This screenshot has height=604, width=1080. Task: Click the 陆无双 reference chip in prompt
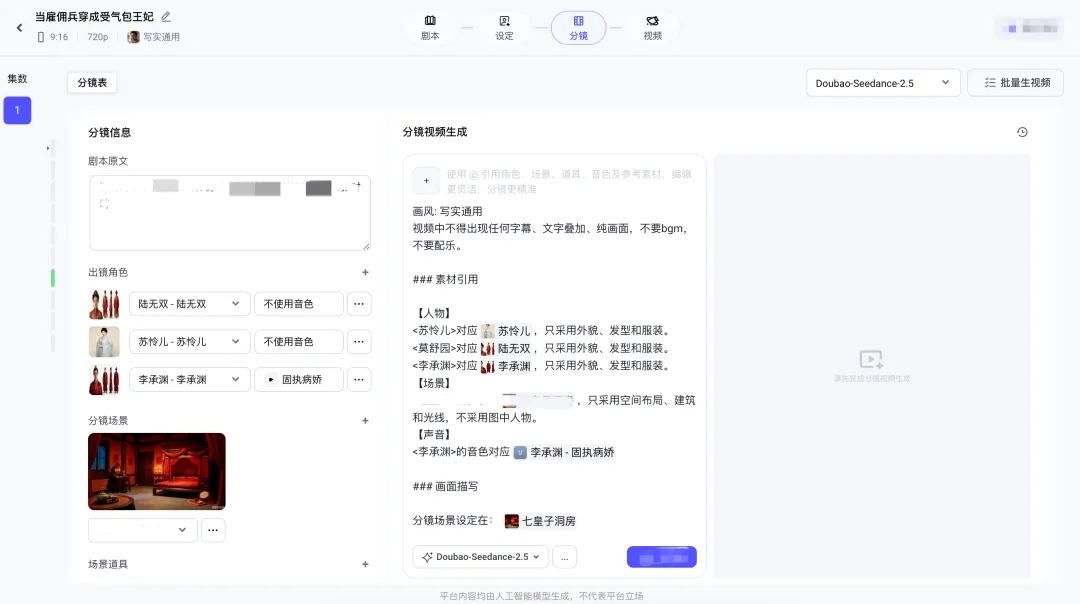click(506, 348)
